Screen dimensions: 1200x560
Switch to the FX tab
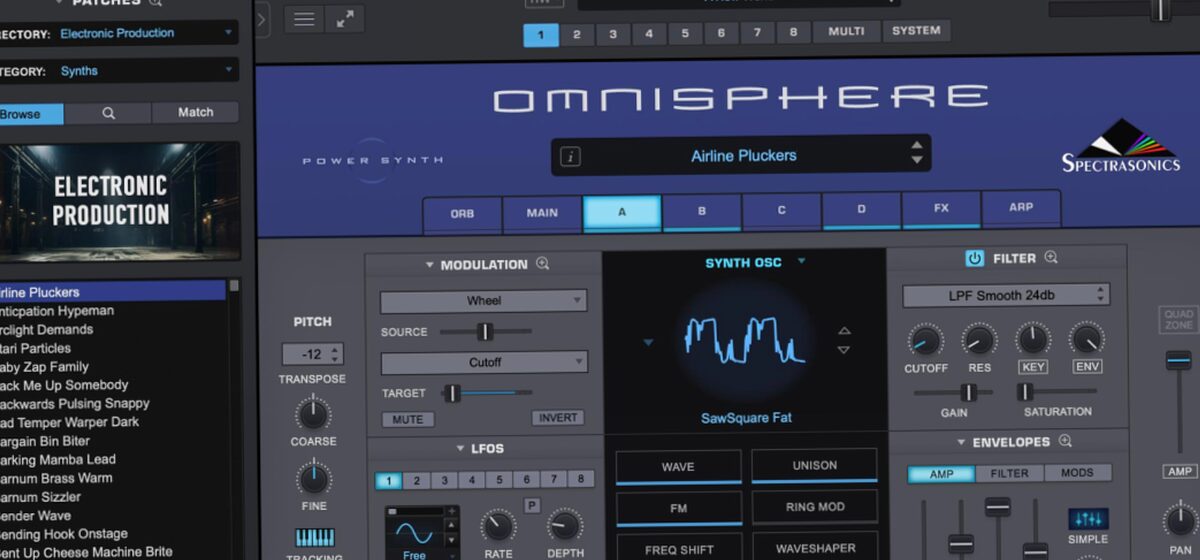[x=941, y=209]
